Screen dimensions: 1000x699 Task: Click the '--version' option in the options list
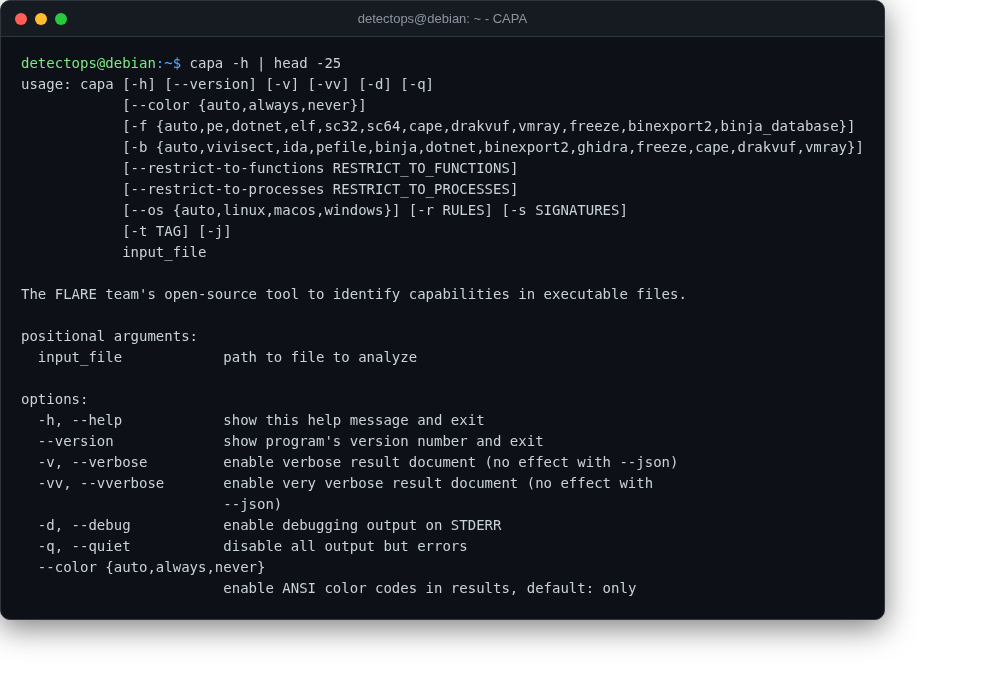tap(76, 442)
